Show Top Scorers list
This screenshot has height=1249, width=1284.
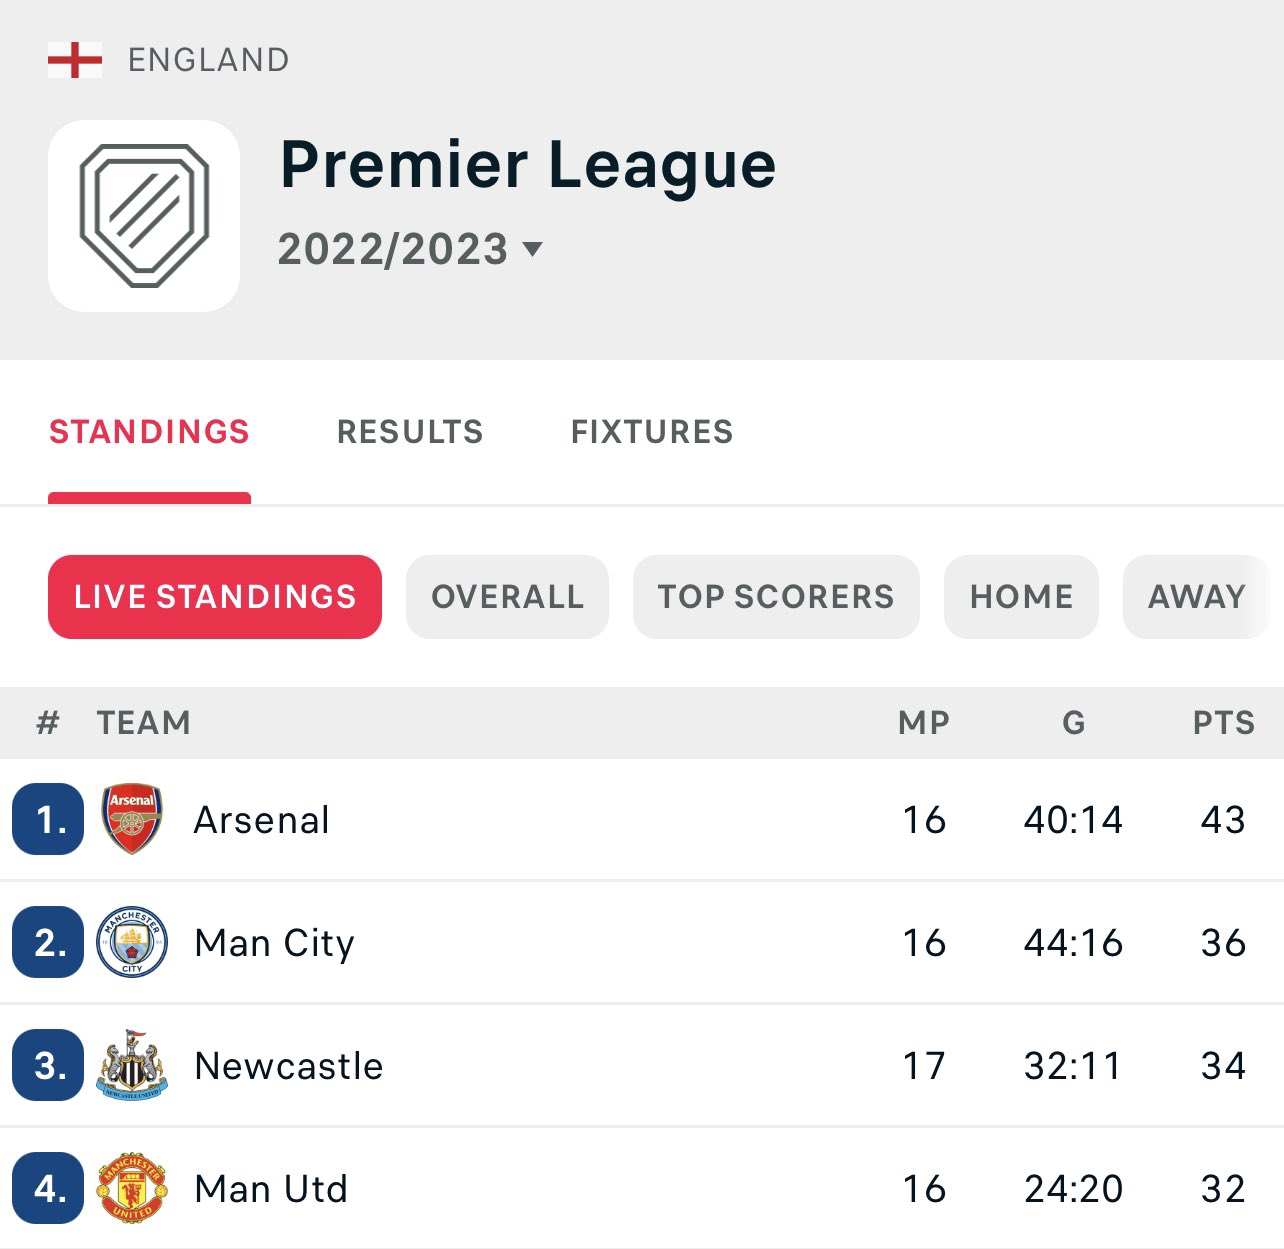coord(776,597)
